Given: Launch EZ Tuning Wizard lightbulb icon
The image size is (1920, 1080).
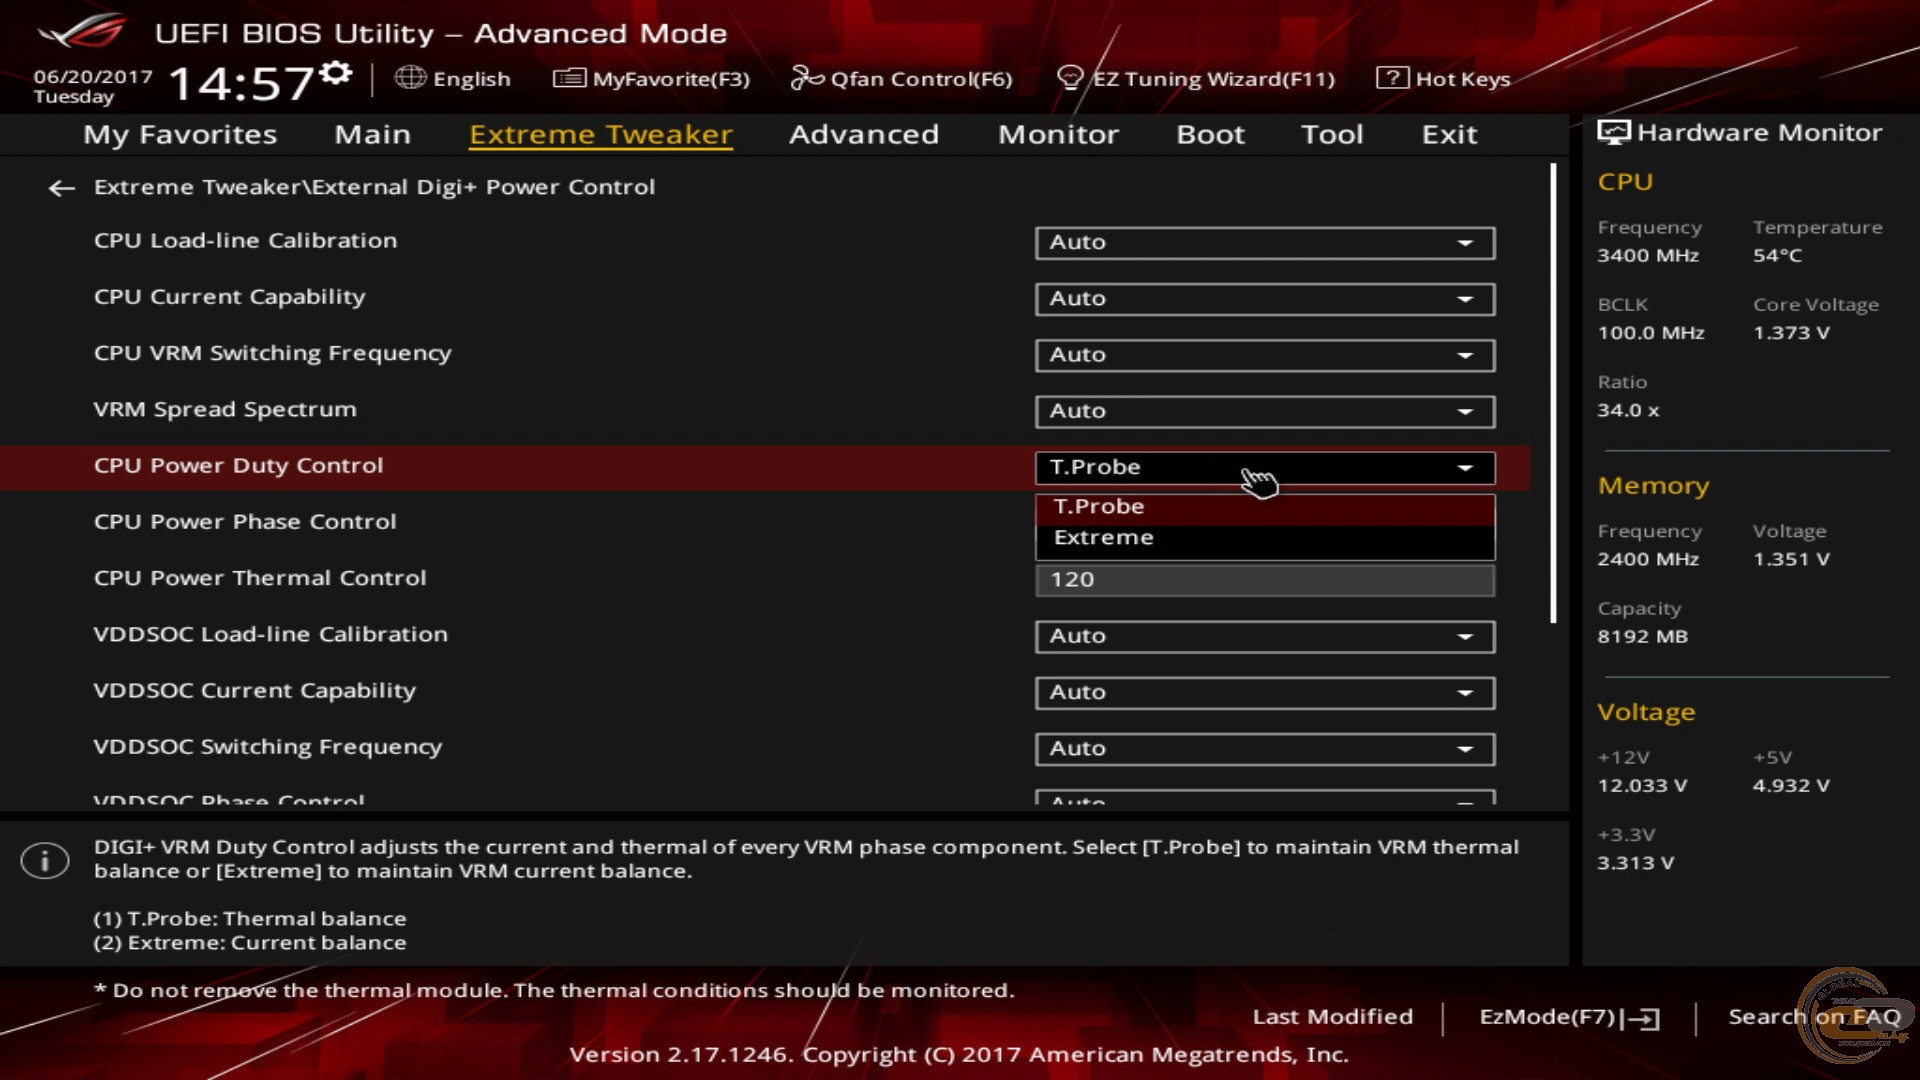Looking at the screenshot, I should (1070, 78).
